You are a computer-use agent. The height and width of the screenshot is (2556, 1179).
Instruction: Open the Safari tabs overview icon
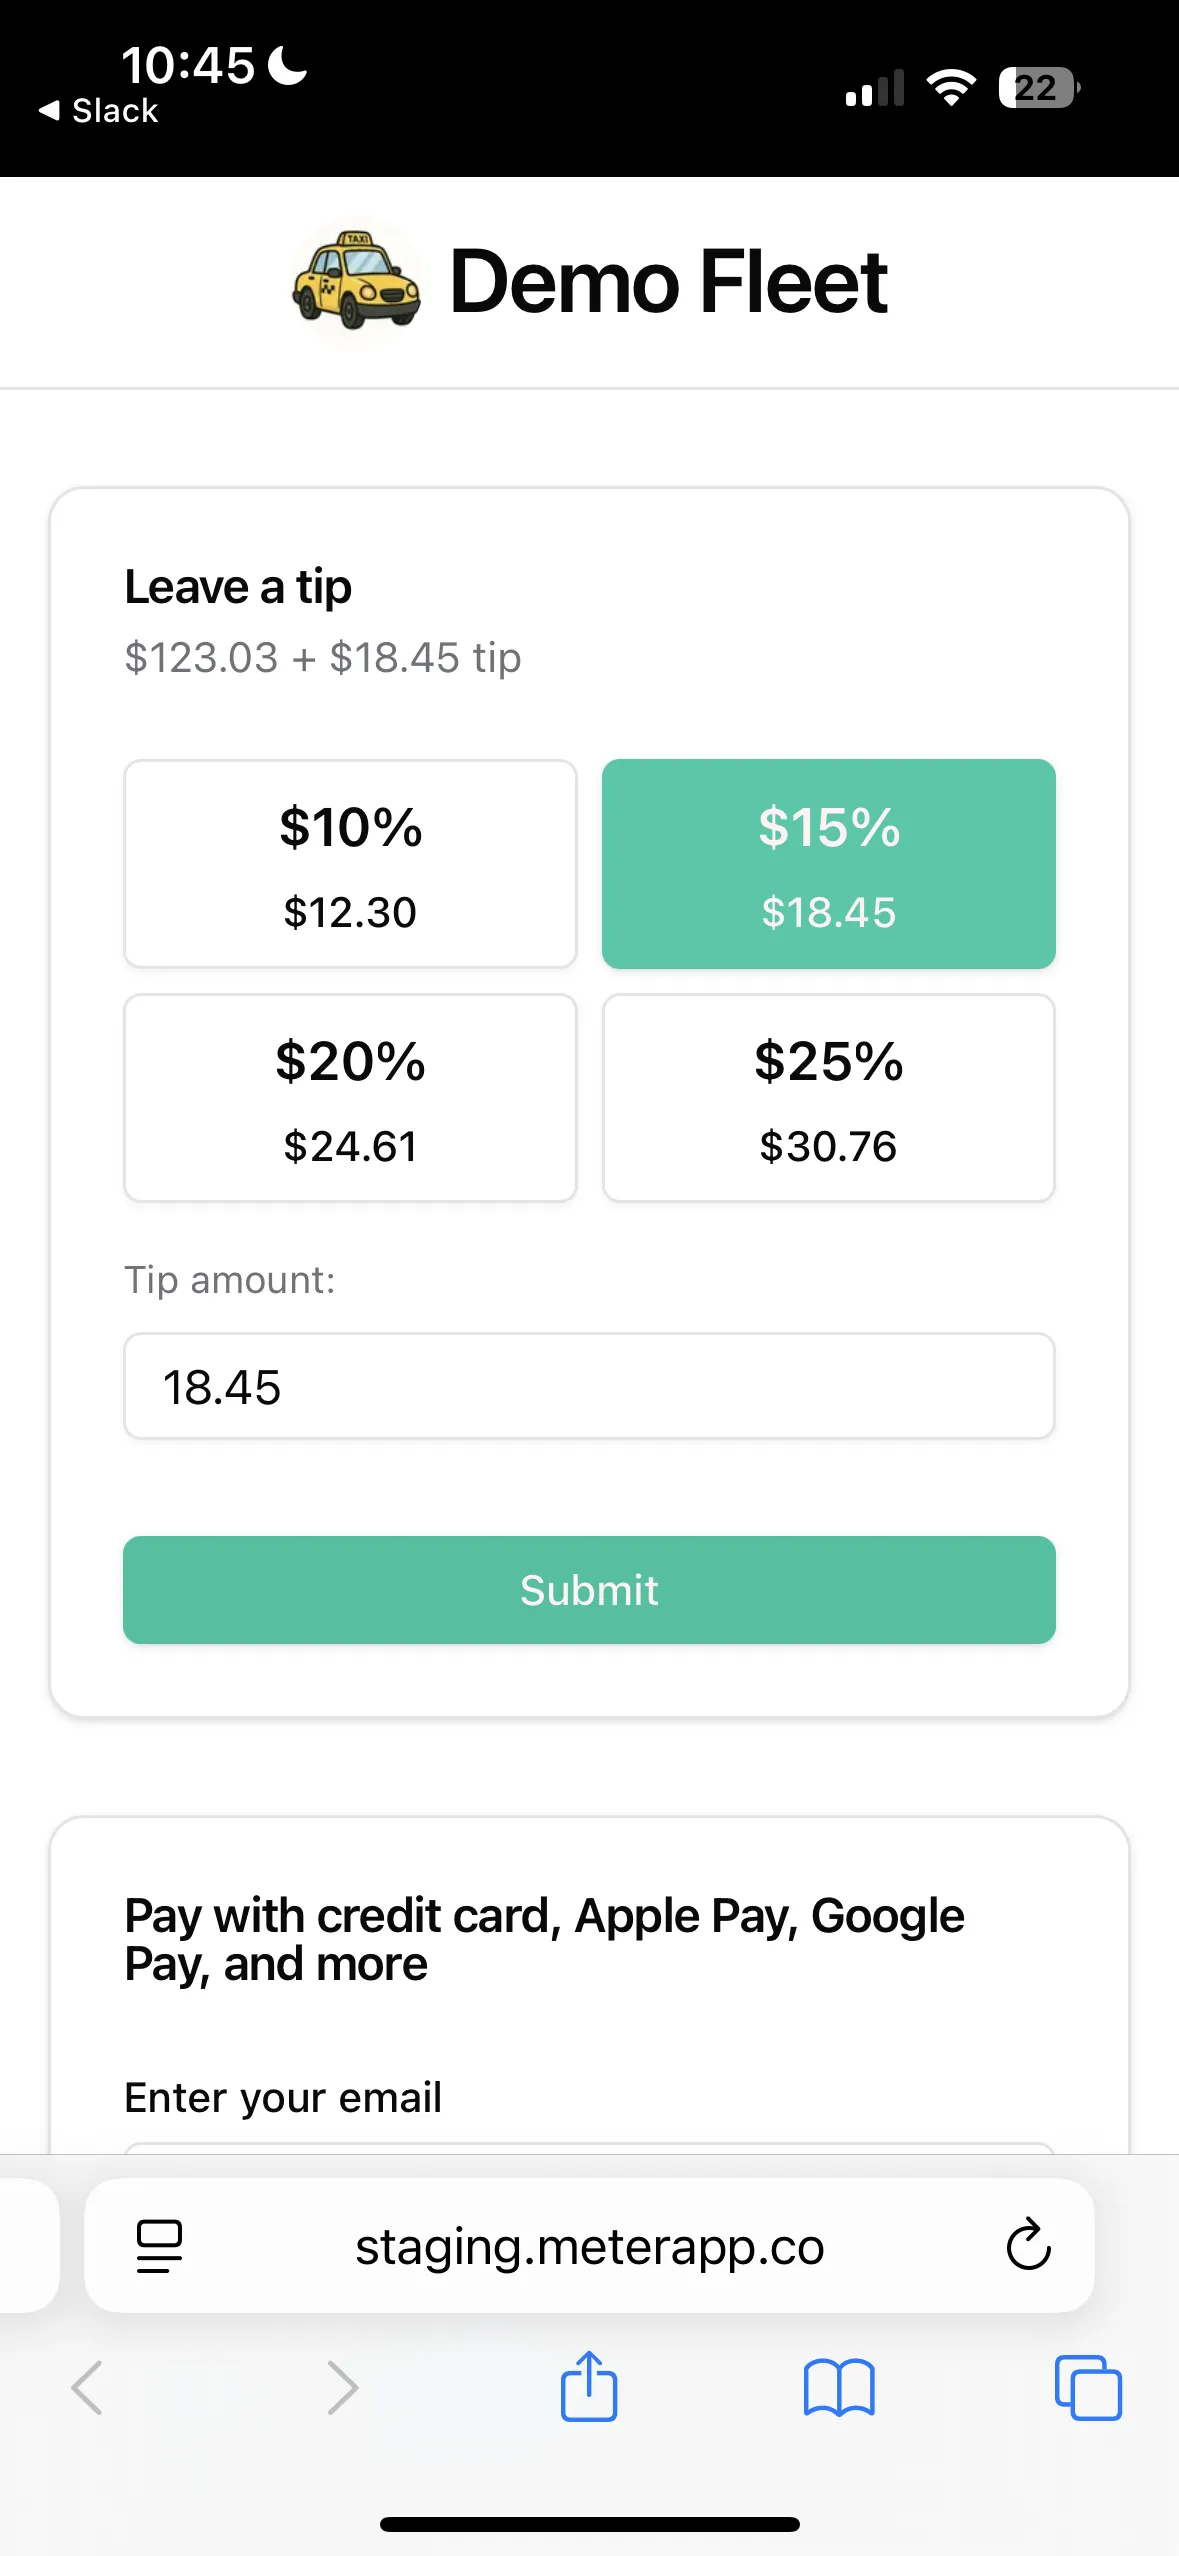[1088, 2388]
